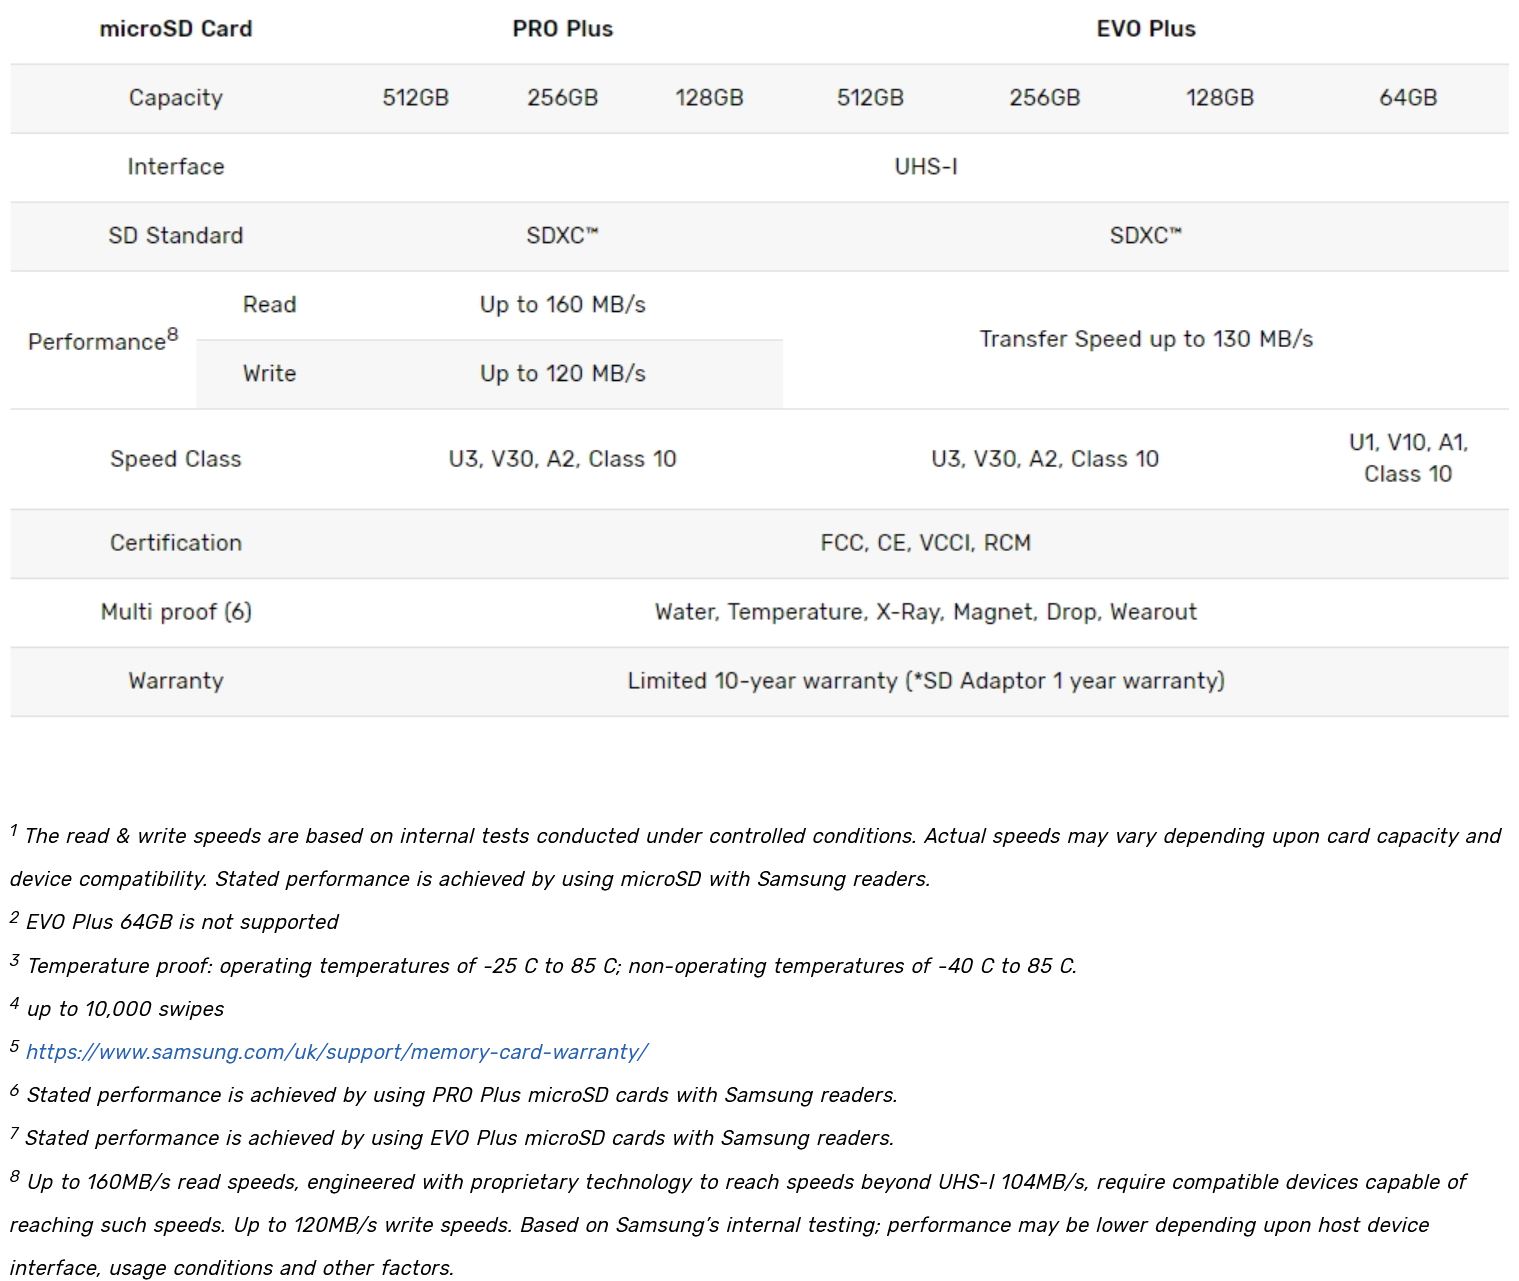Open the Samsung memory card warranty link

336,1052
